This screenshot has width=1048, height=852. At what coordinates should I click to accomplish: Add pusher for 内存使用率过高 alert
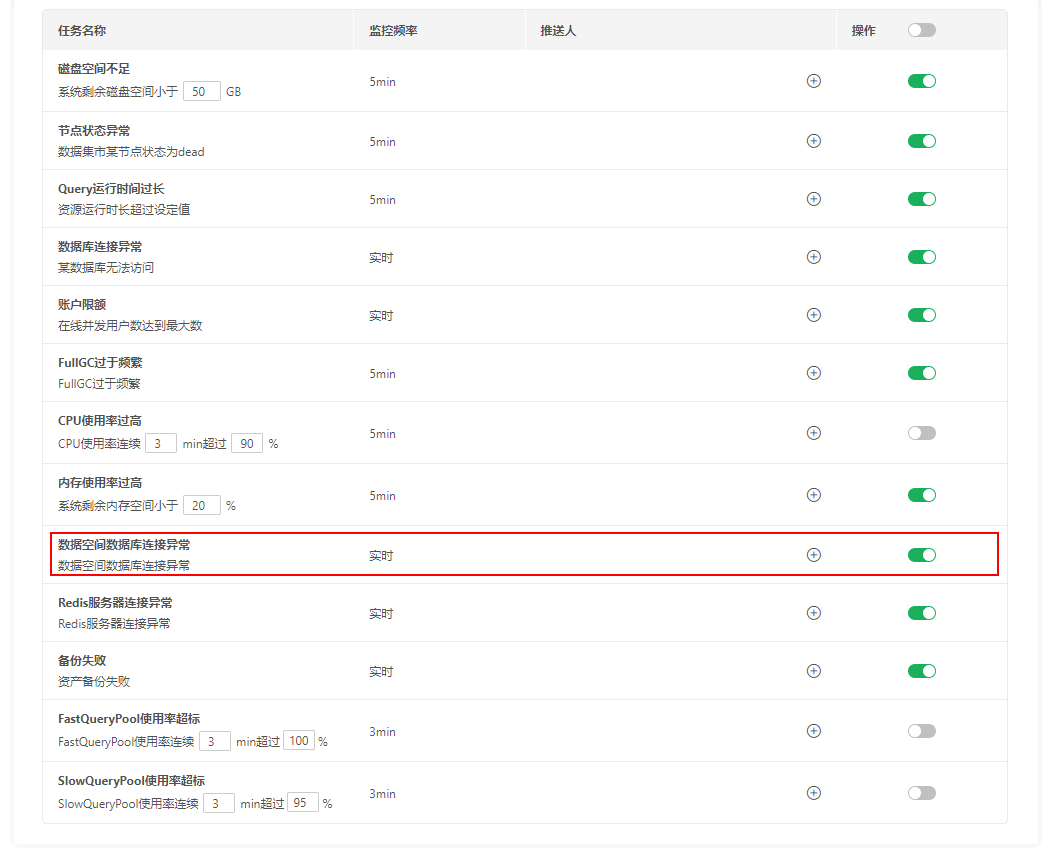click(814, 494)
